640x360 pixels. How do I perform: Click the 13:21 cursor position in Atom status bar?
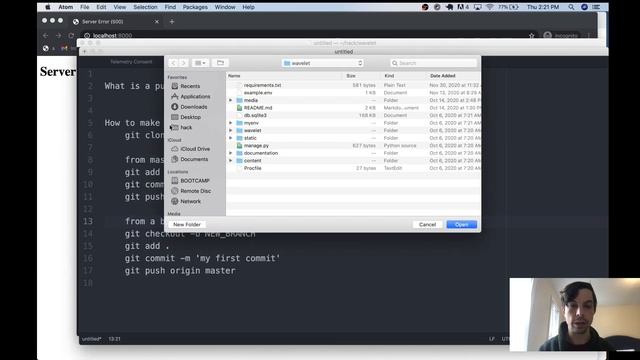tap(114, 339)
